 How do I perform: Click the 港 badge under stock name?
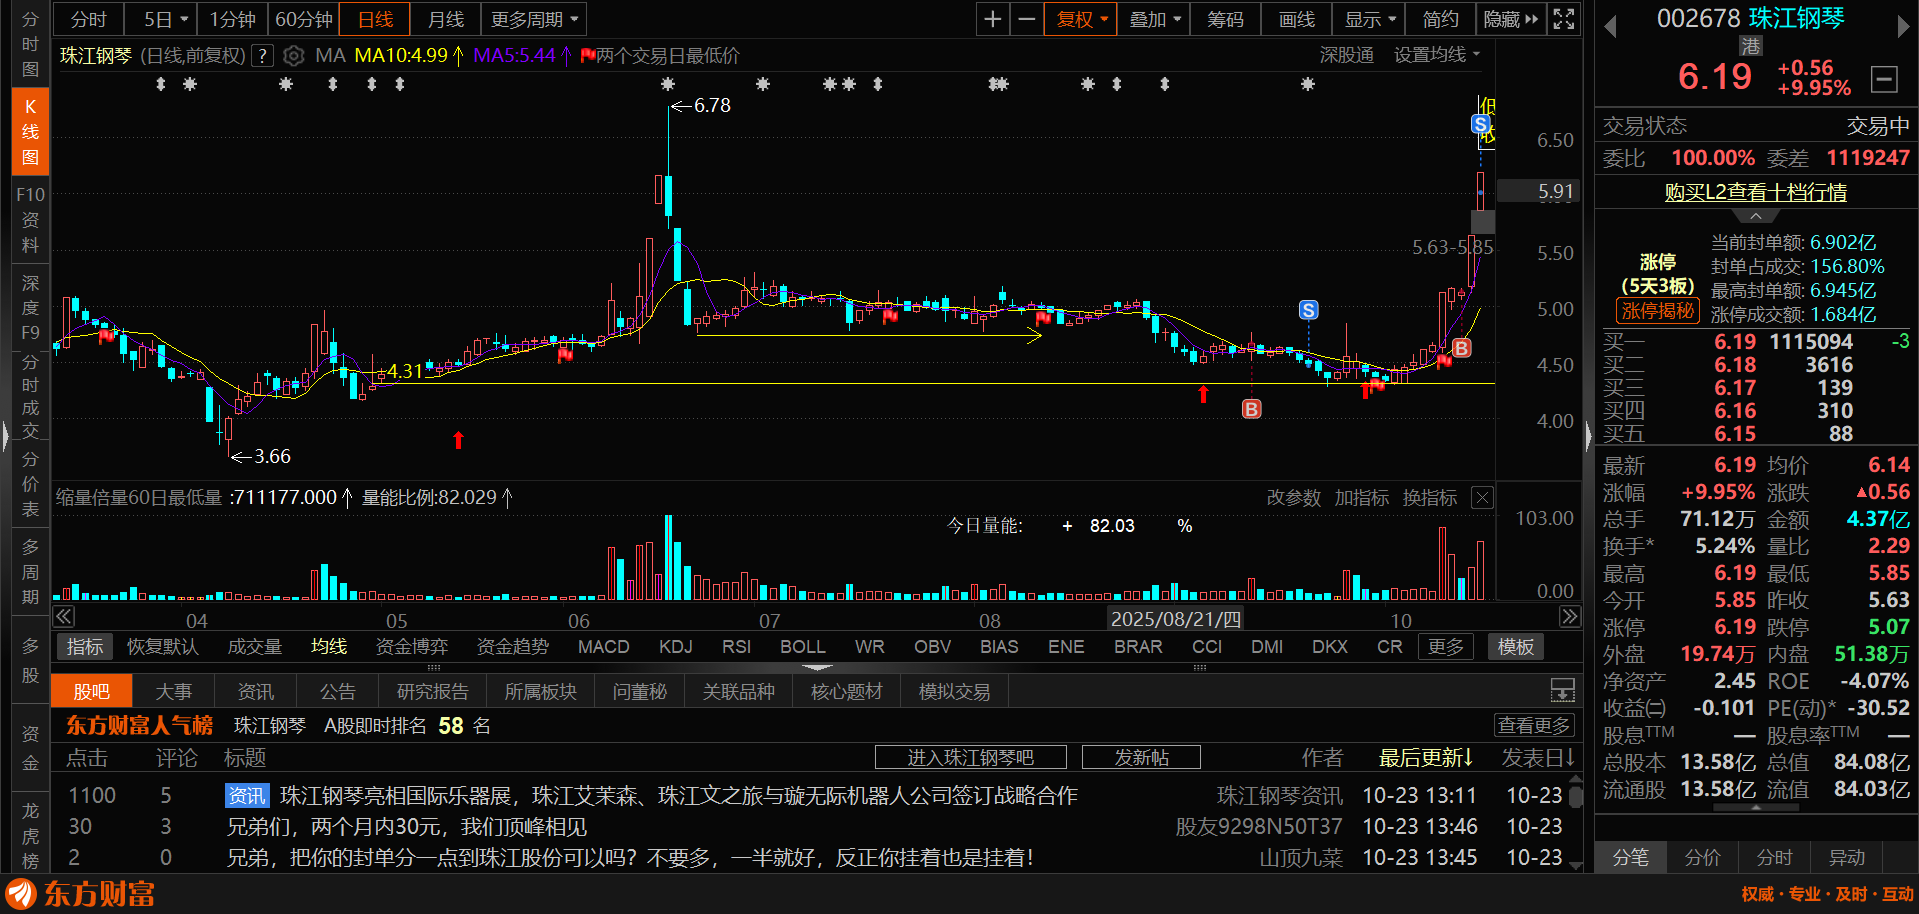(1750, 46)
